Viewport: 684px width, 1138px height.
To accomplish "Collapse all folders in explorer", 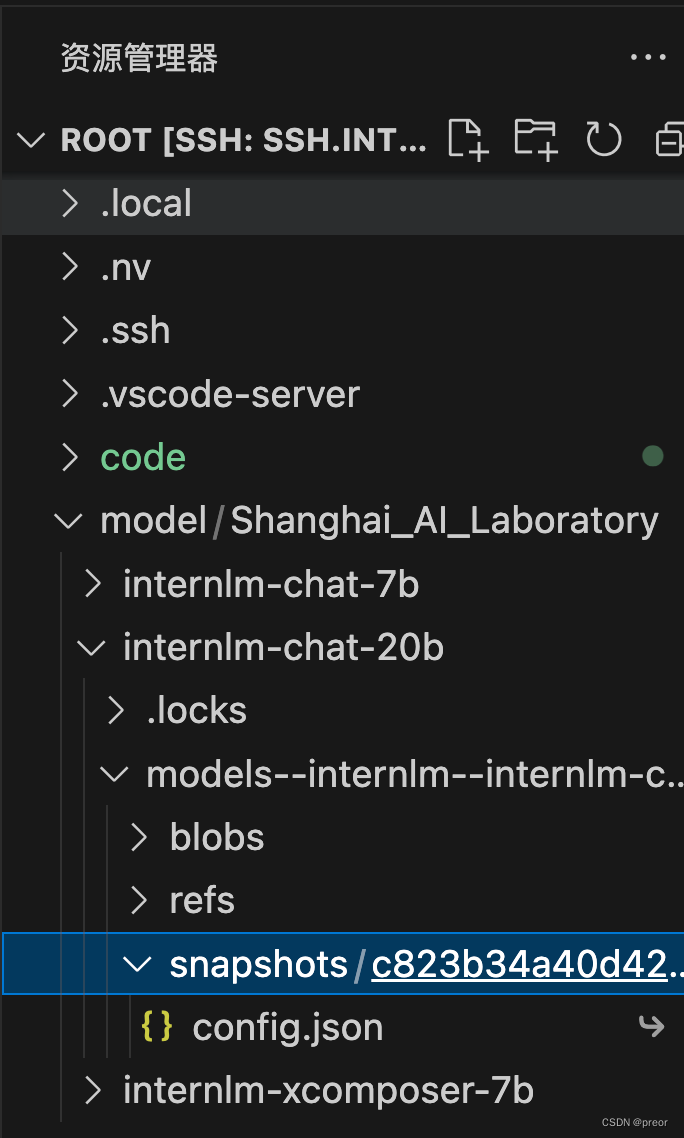I will point(668,140).
